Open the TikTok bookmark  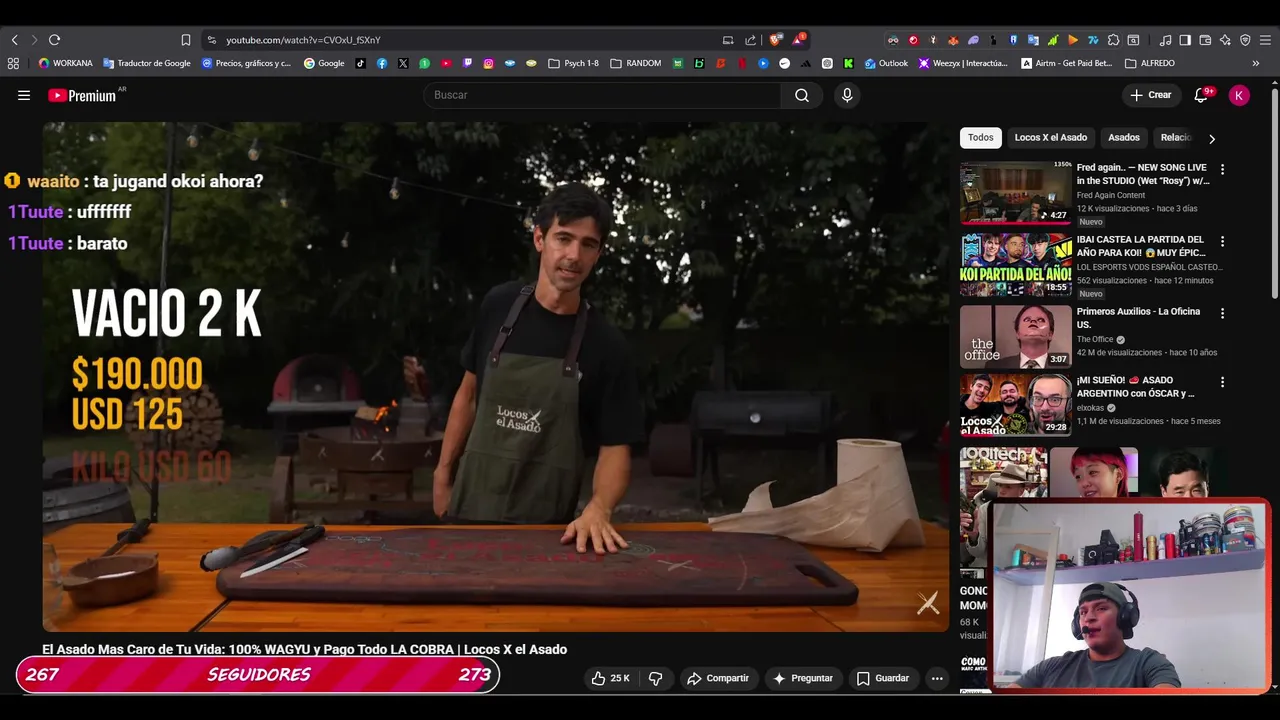click(x=360, y=63)
